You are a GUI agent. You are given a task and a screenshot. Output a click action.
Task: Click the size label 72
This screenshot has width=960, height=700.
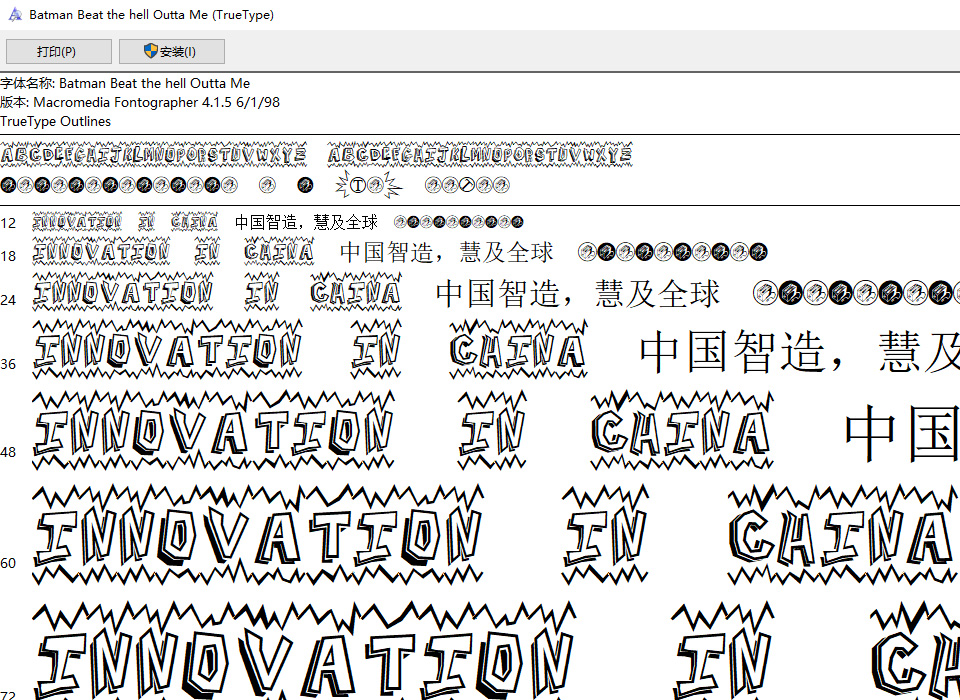(8, 694)
